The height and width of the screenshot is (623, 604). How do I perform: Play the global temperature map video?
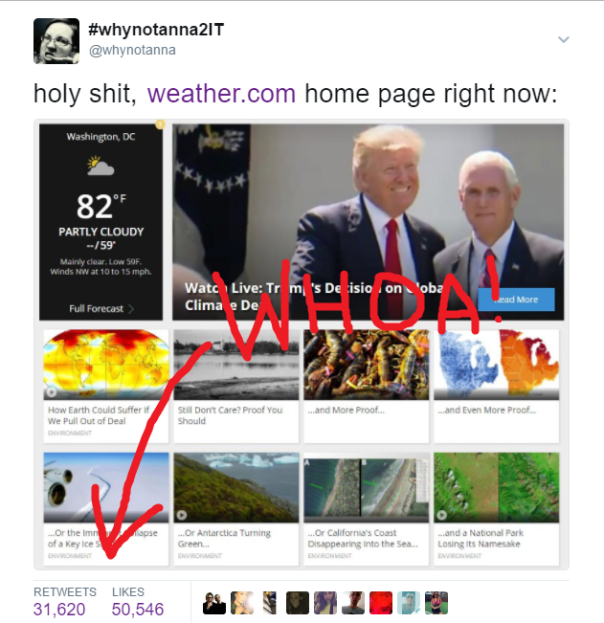(51, 392)
